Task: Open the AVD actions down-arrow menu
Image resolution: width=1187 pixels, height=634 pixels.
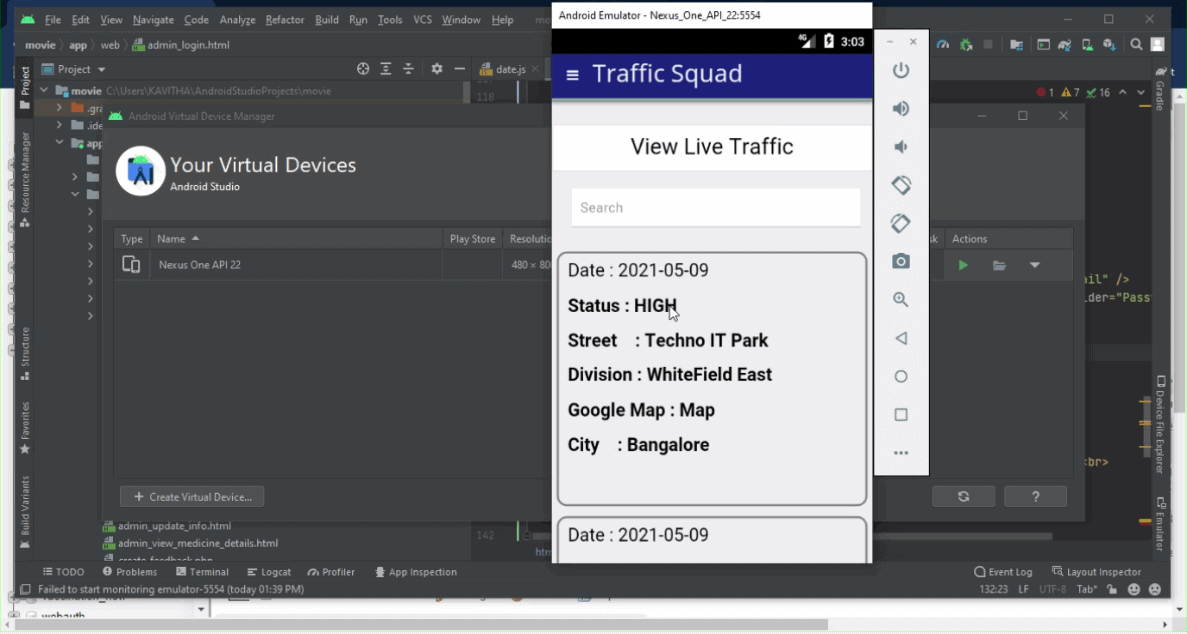Action: coord(1035,265)
